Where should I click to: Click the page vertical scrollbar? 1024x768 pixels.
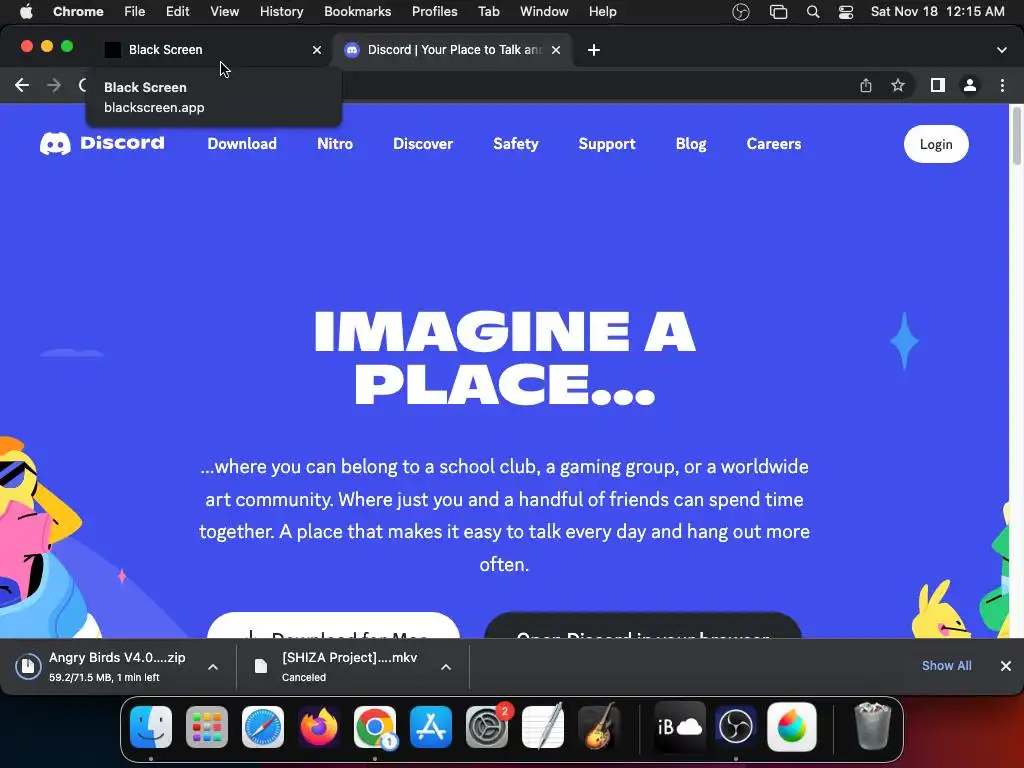pos(1016,136)
